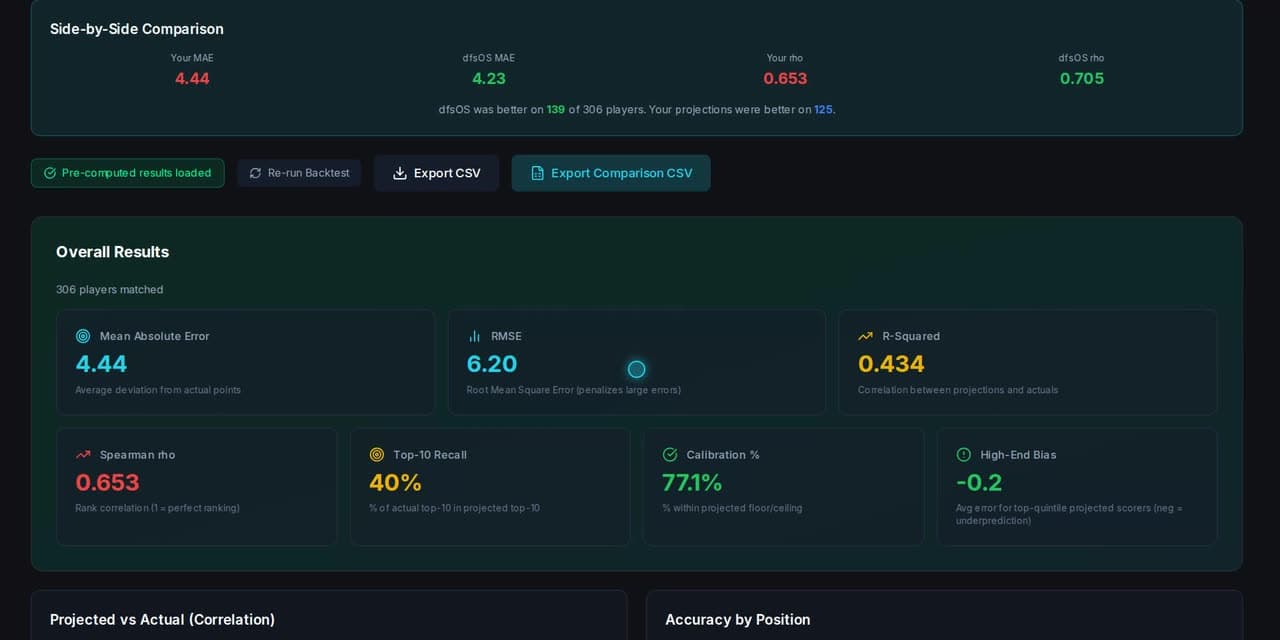
Task: Select the RMSE value 6.20
Action: coord(492,364)
